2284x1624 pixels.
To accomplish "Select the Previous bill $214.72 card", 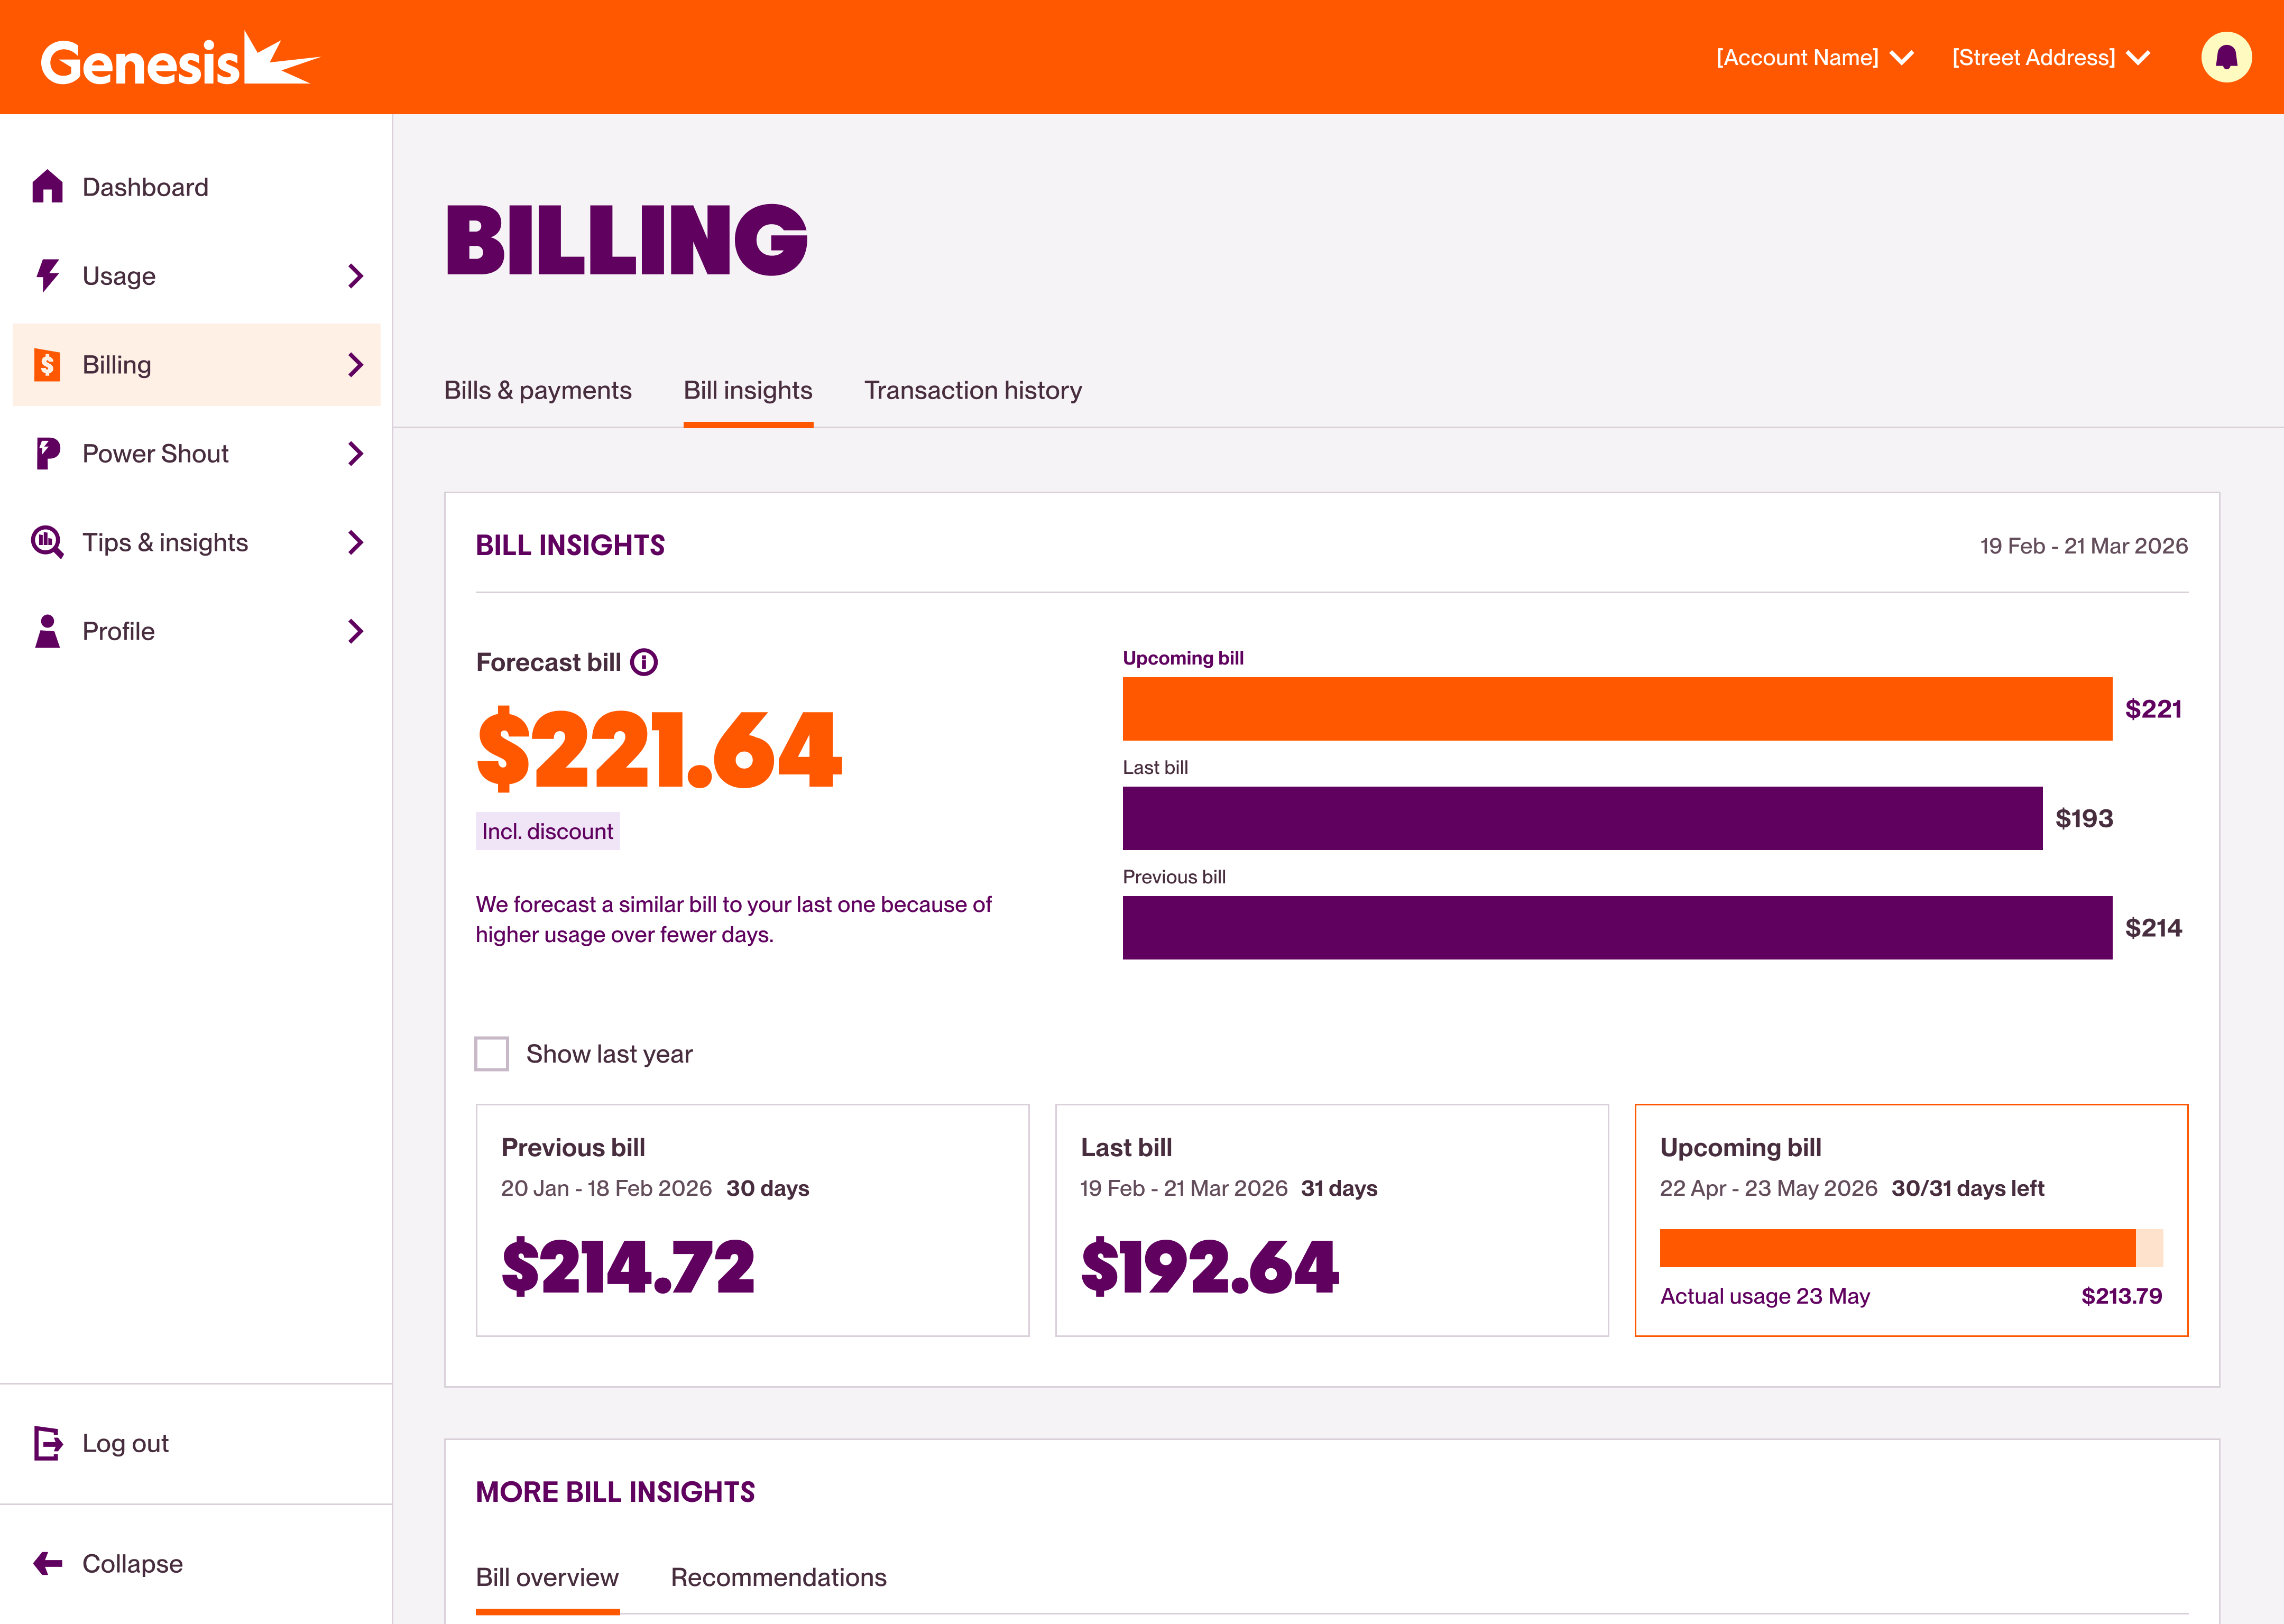I will 753,1220.
